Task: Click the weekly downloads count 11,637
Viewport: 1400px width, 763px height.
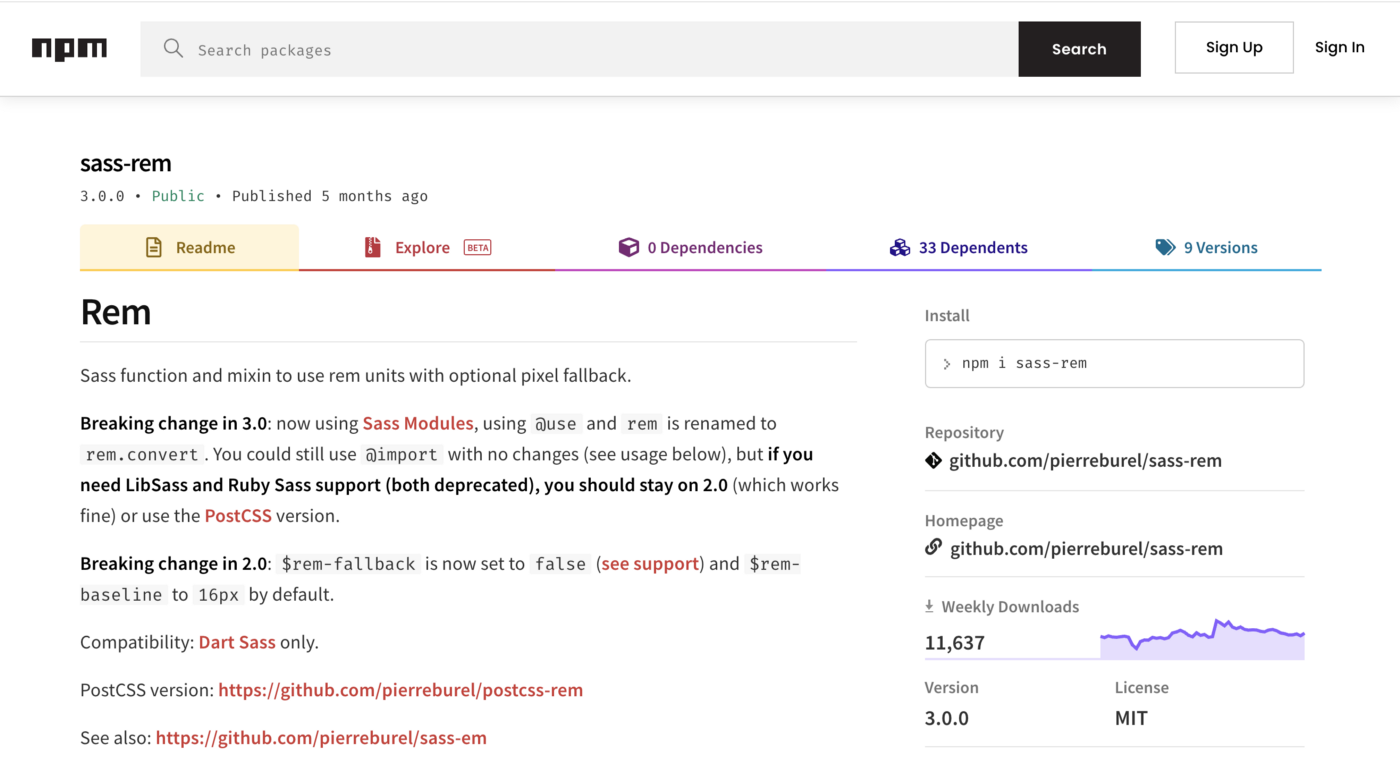Action: (955, 643)
